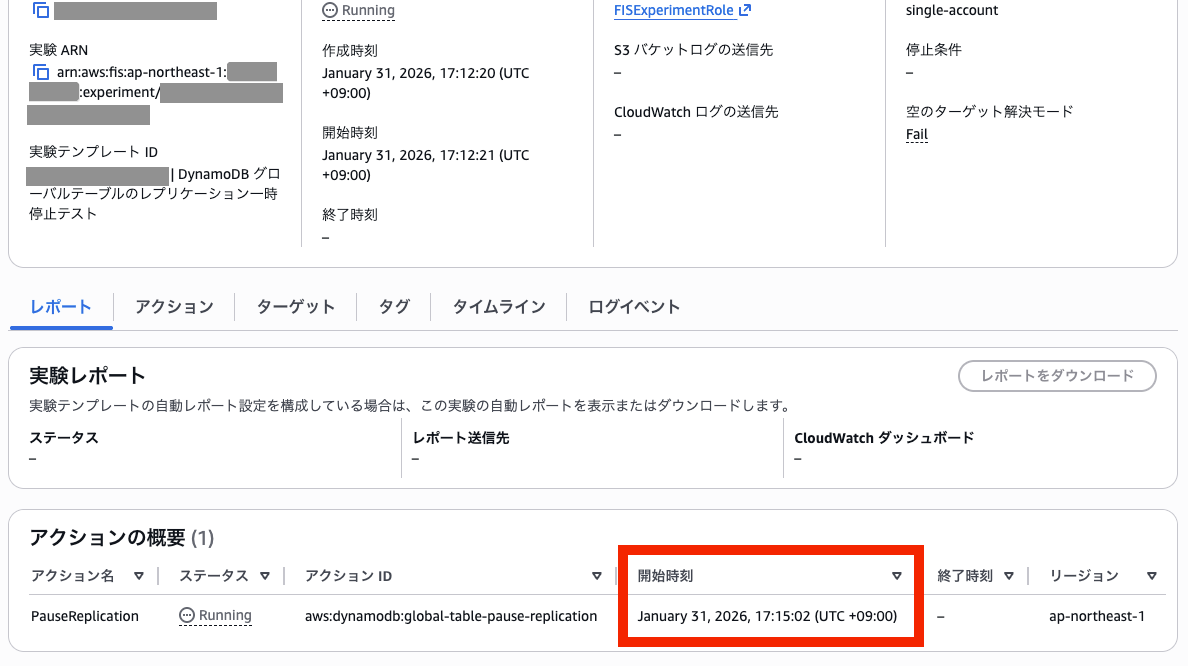Switch to the アクション tab

point(172,307)
